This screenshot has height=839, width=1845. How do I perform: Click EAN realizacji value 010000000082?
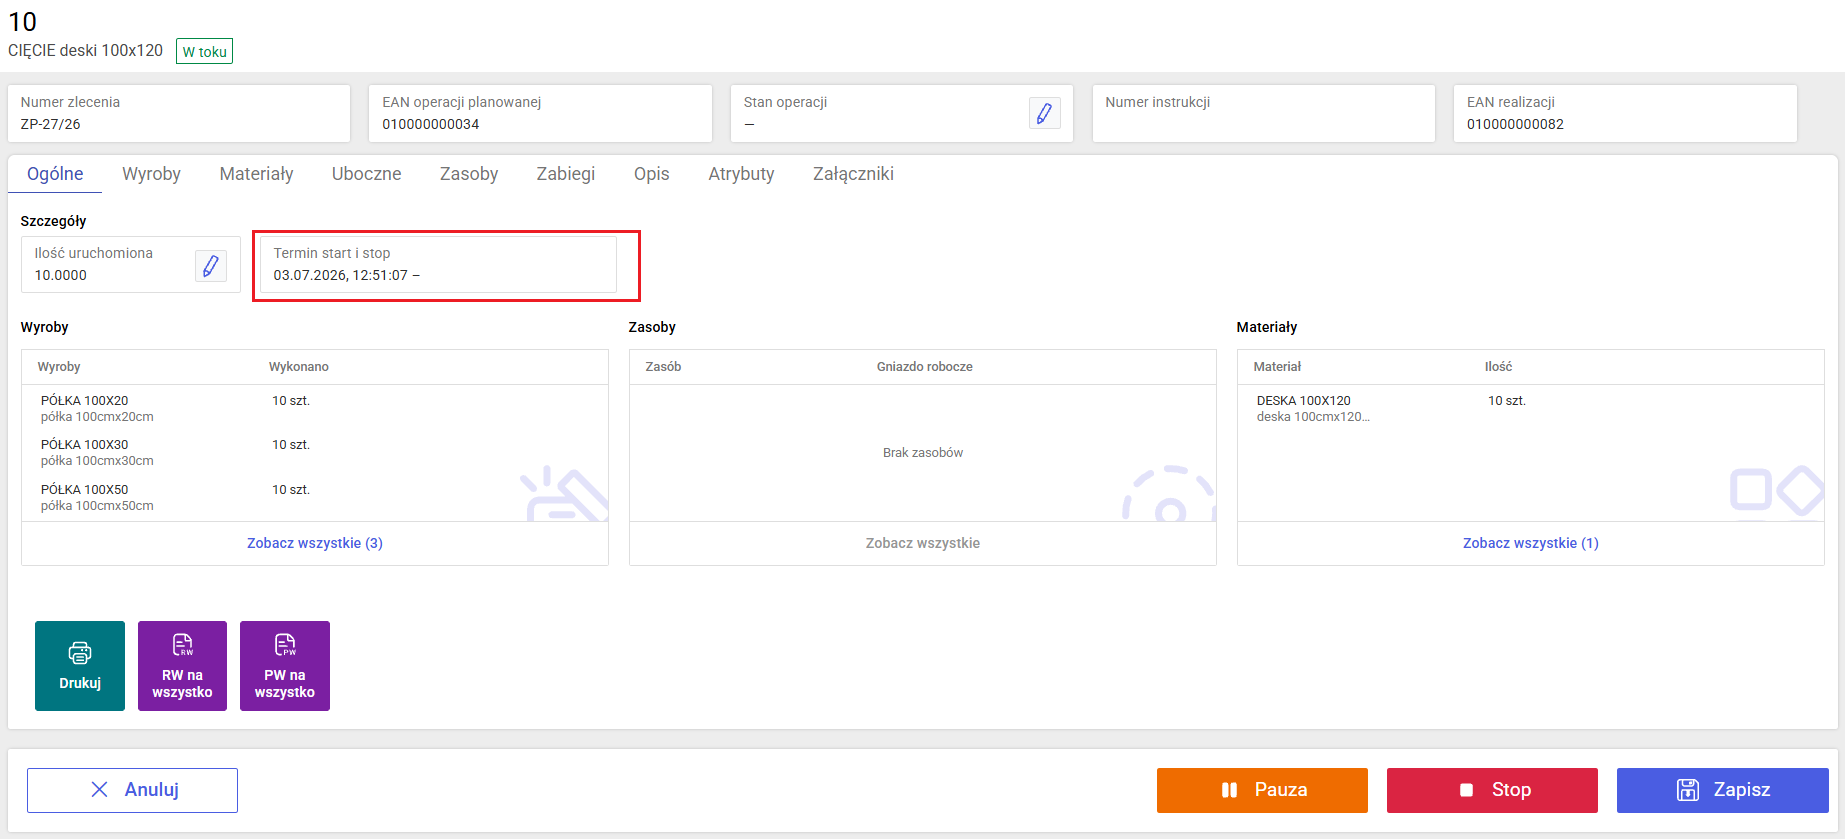point(1515,124)
